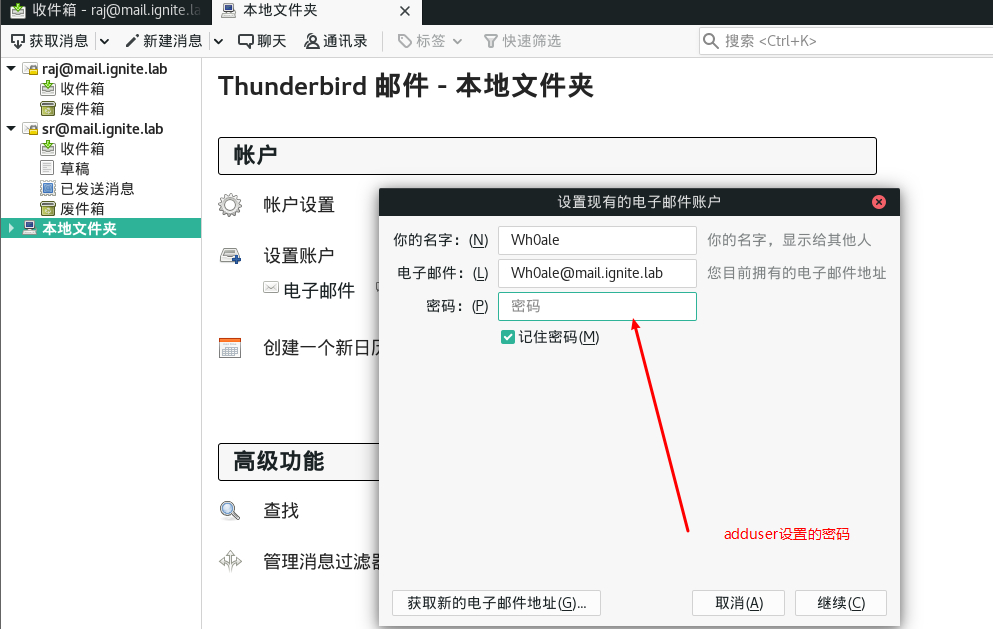The width and height of the screenshot is (993, 629).
Task: Collapse the raj@mail.ignite.lab account tree
Action: point(11,68)
